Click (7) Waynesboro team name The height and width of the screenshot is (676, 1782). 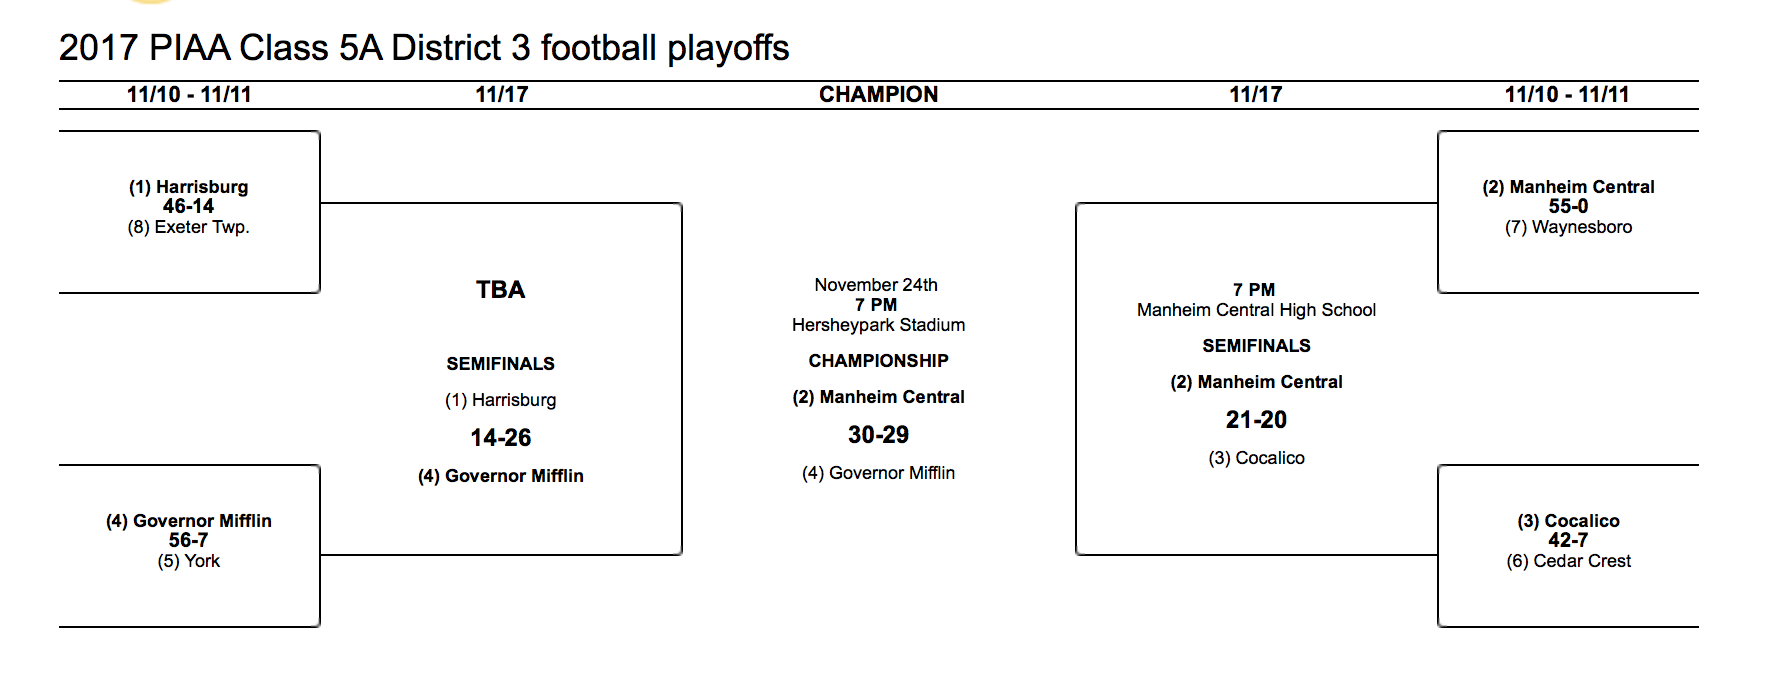point(1568,227)
